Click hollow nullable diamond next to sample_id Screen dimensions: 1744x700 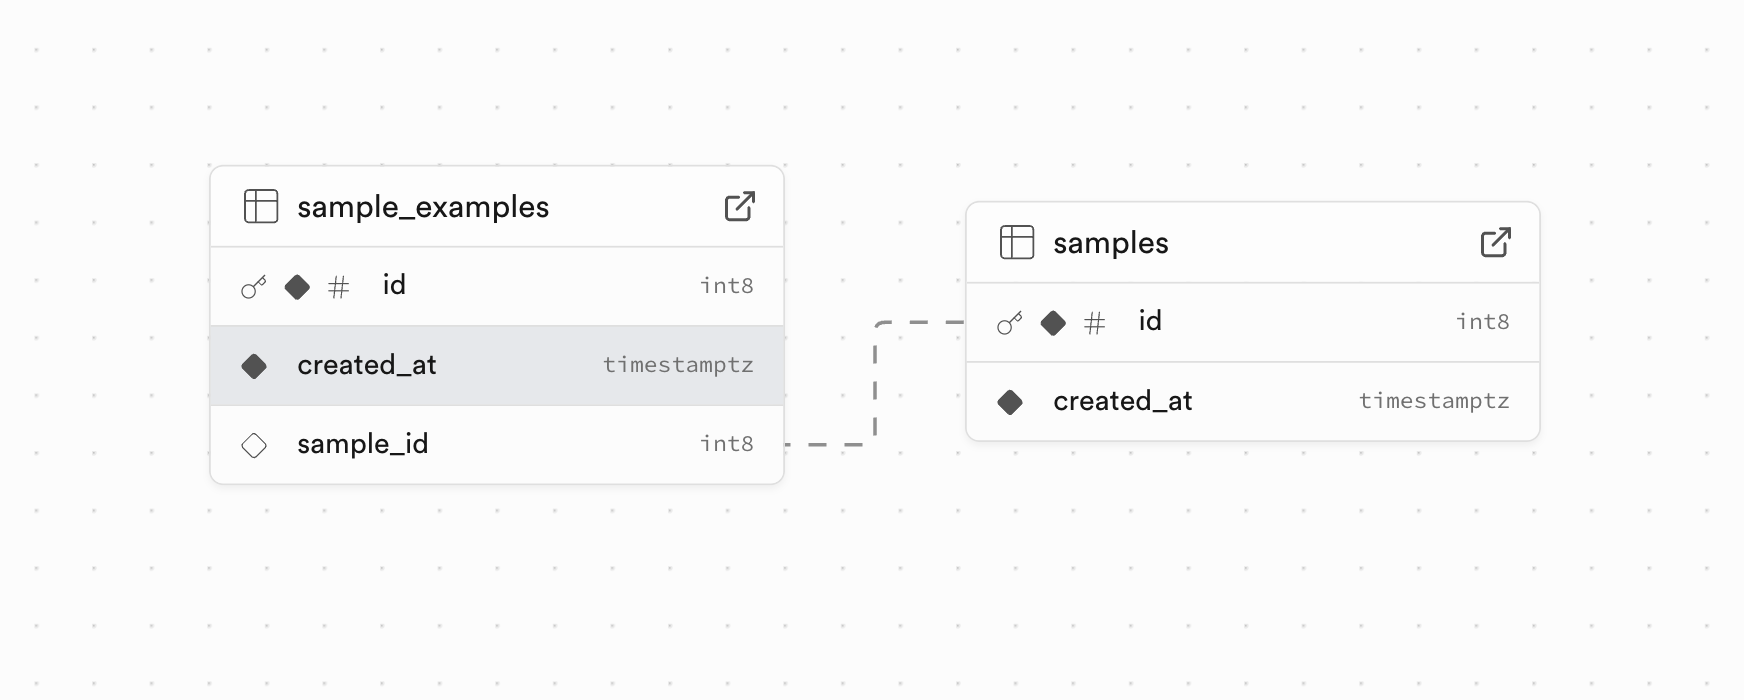[x=254, y=445]
